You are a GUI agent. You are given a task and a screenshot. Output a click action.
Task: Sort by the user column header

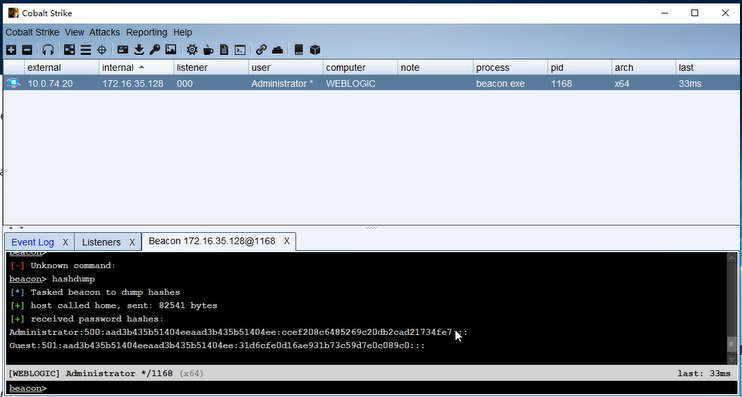click(x=286, y=68)
